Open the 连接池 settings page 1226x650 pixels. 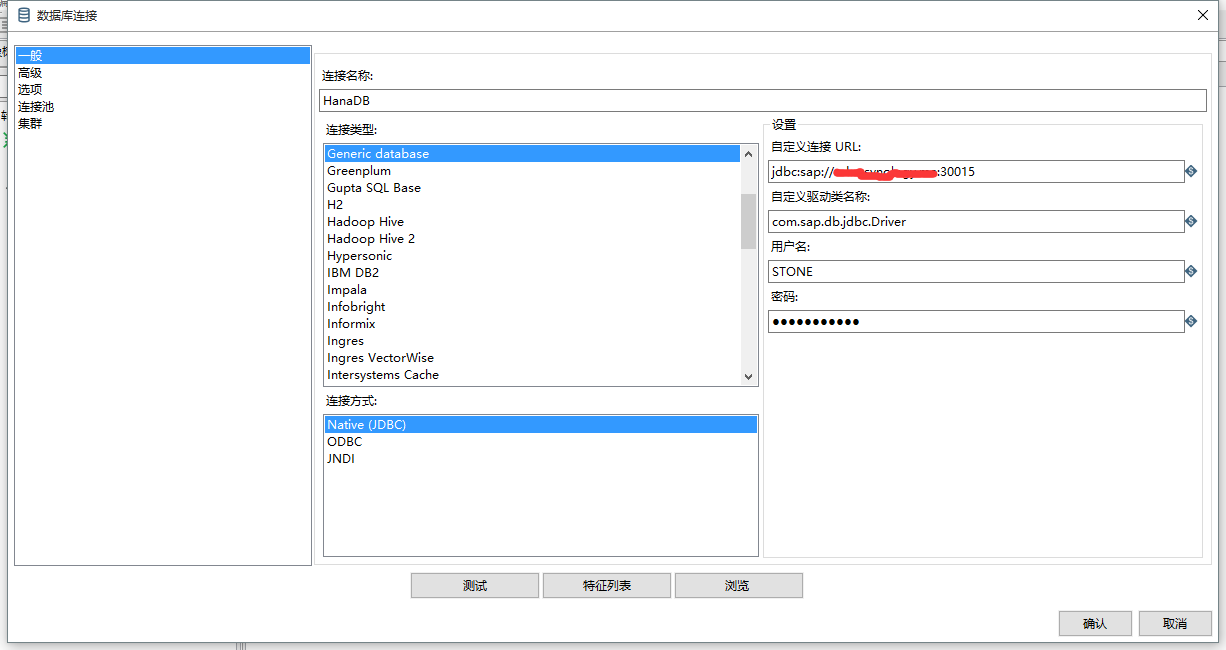coord(163,107)
